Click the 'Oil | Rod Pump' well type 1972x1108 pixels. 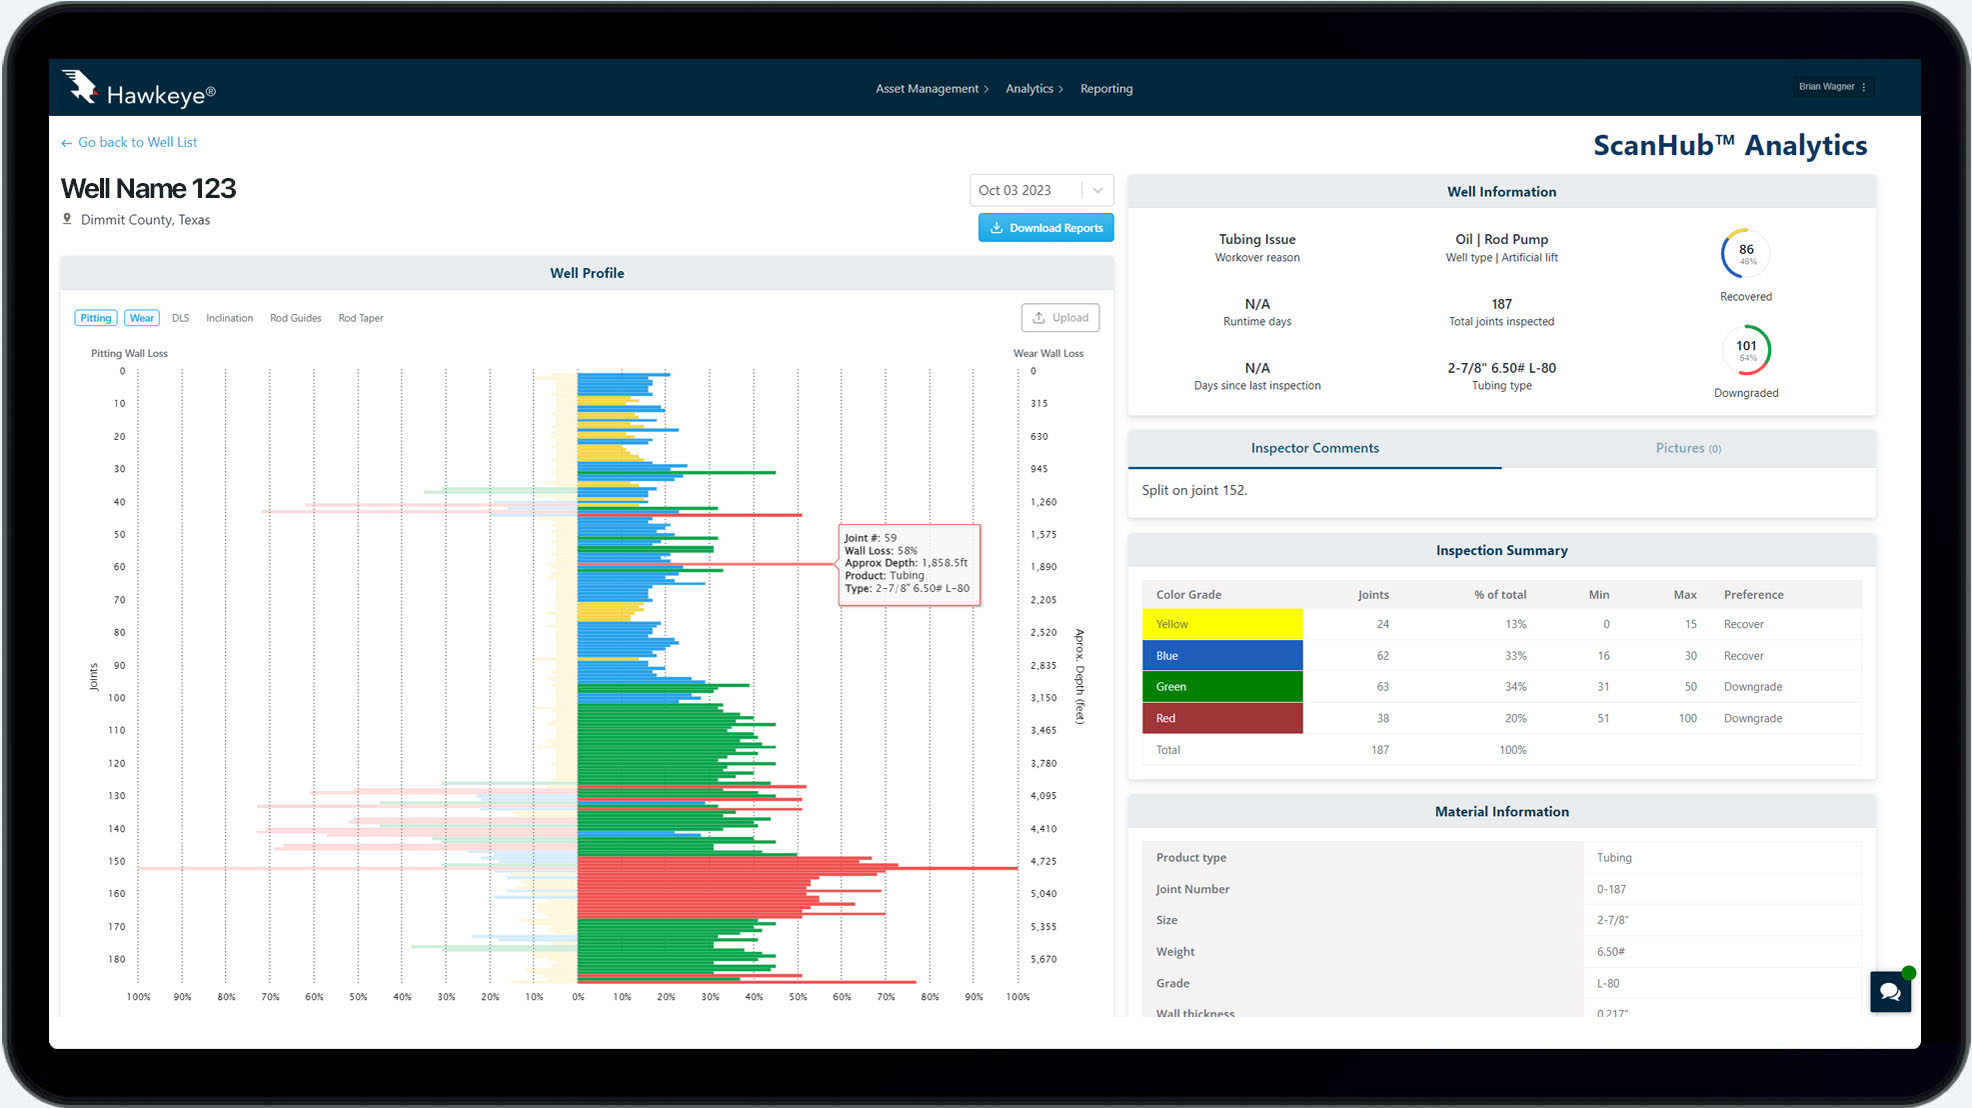1501,239
